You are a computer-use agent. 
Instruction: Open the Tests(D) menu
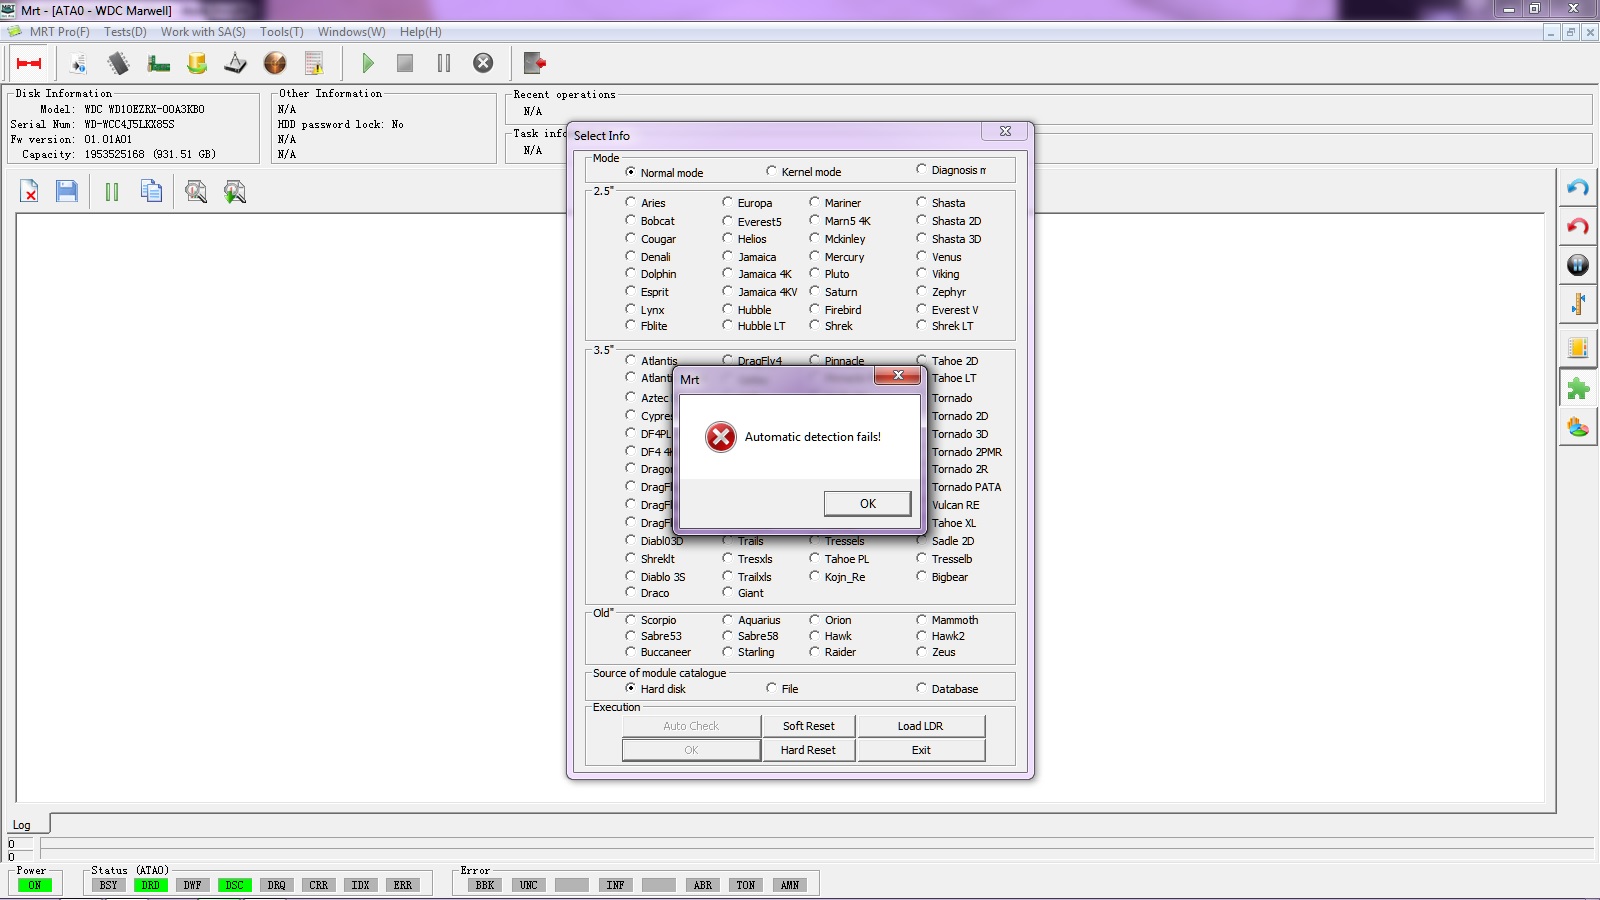tap(125, 32)
